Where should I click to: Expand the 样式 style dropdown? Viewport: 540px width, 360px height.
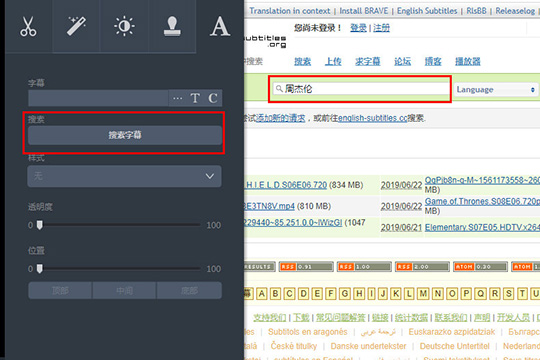124,176
